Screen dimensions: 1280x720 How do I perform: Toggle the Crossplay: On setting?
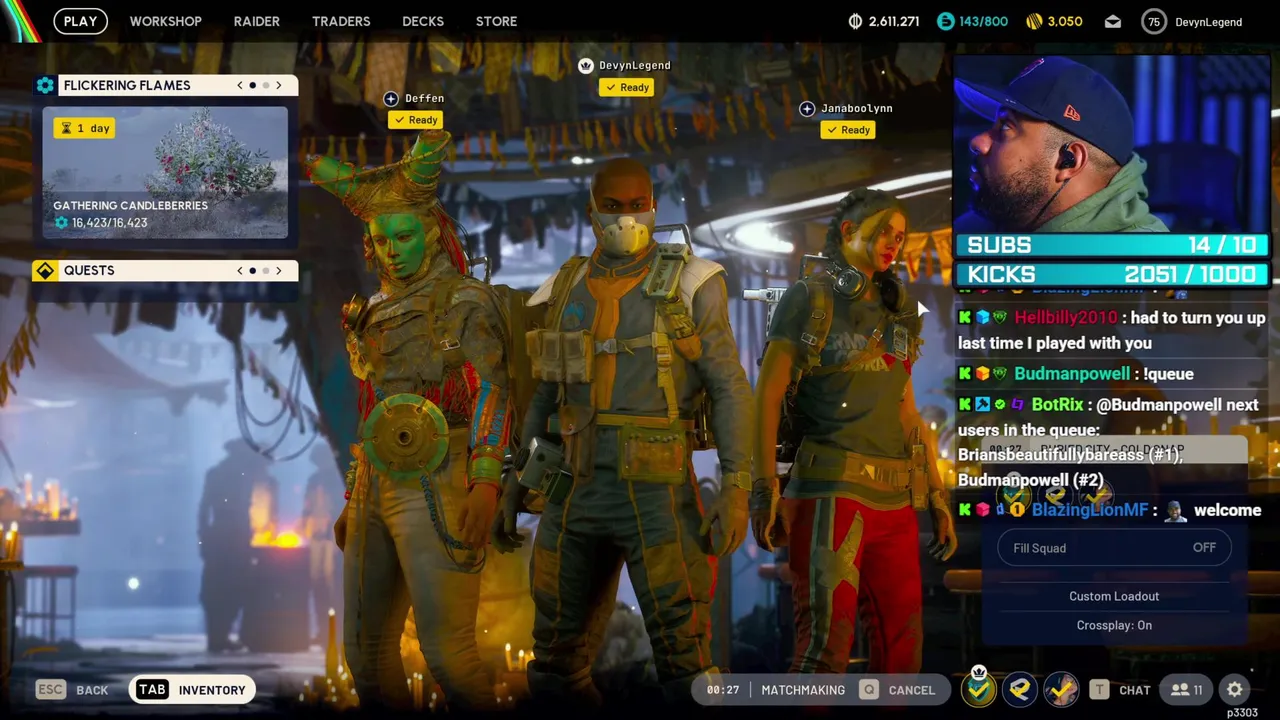[x=1114, y=625]
